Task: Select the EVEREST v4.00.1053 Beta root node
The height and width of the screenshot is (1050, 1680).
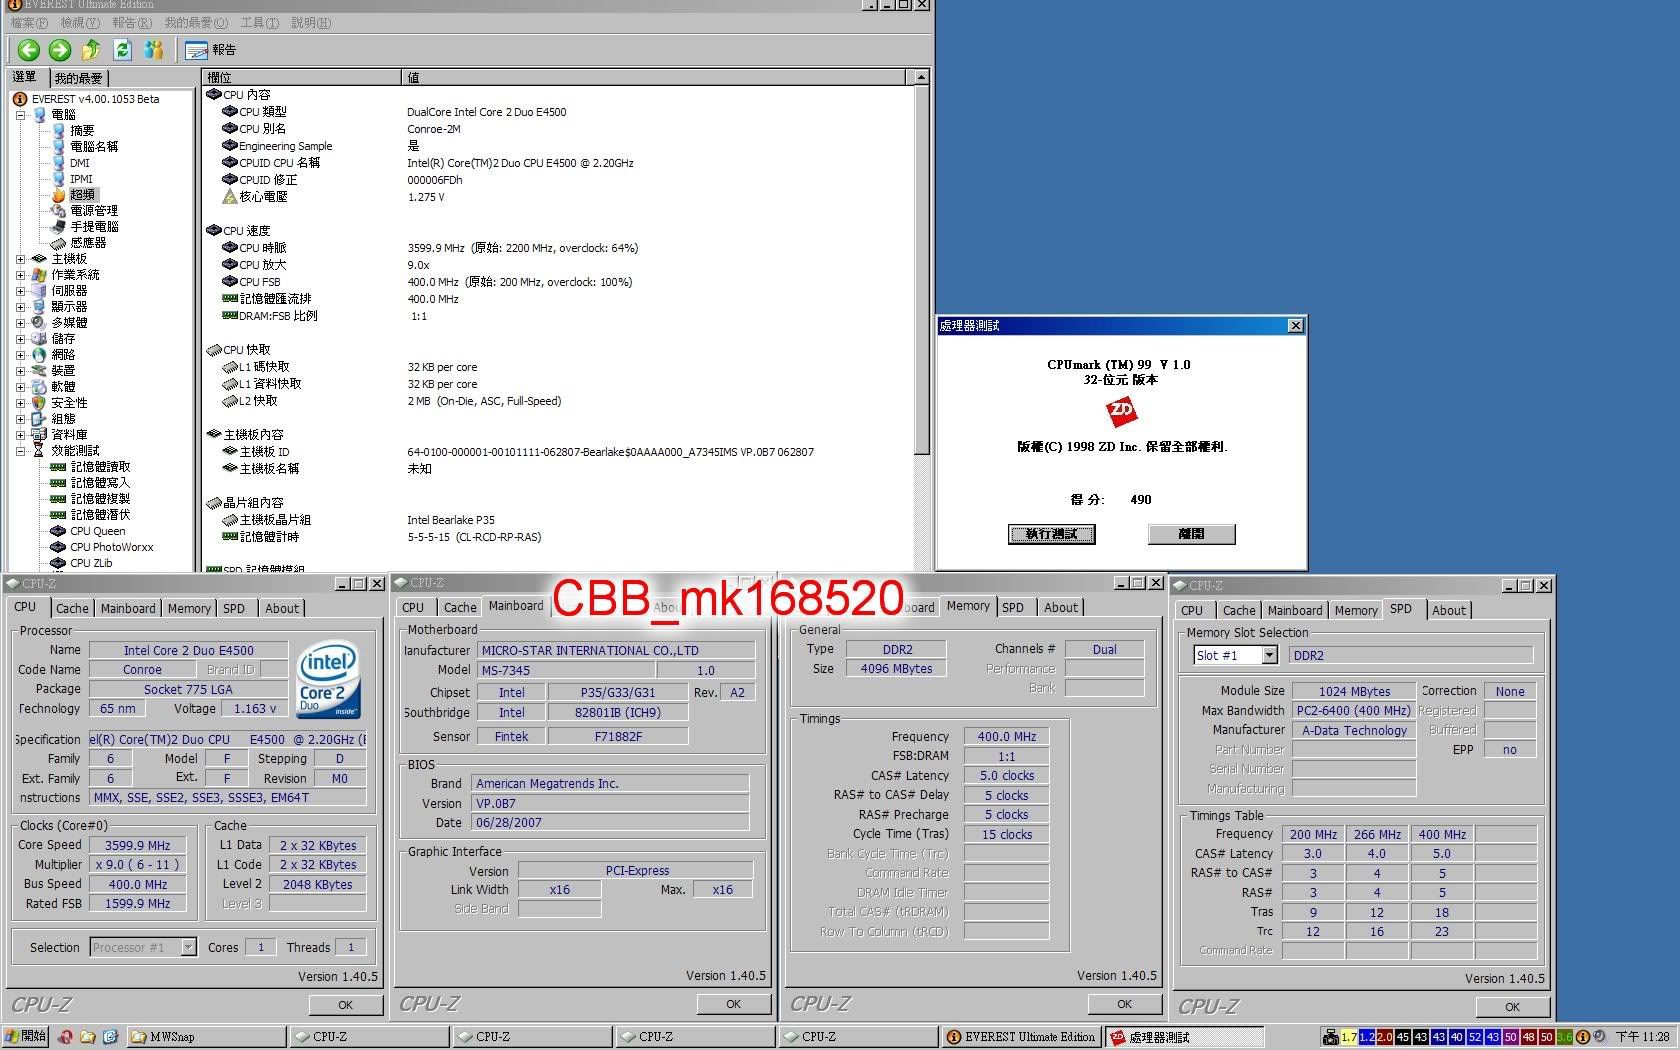Action: (x=95, y=99)
